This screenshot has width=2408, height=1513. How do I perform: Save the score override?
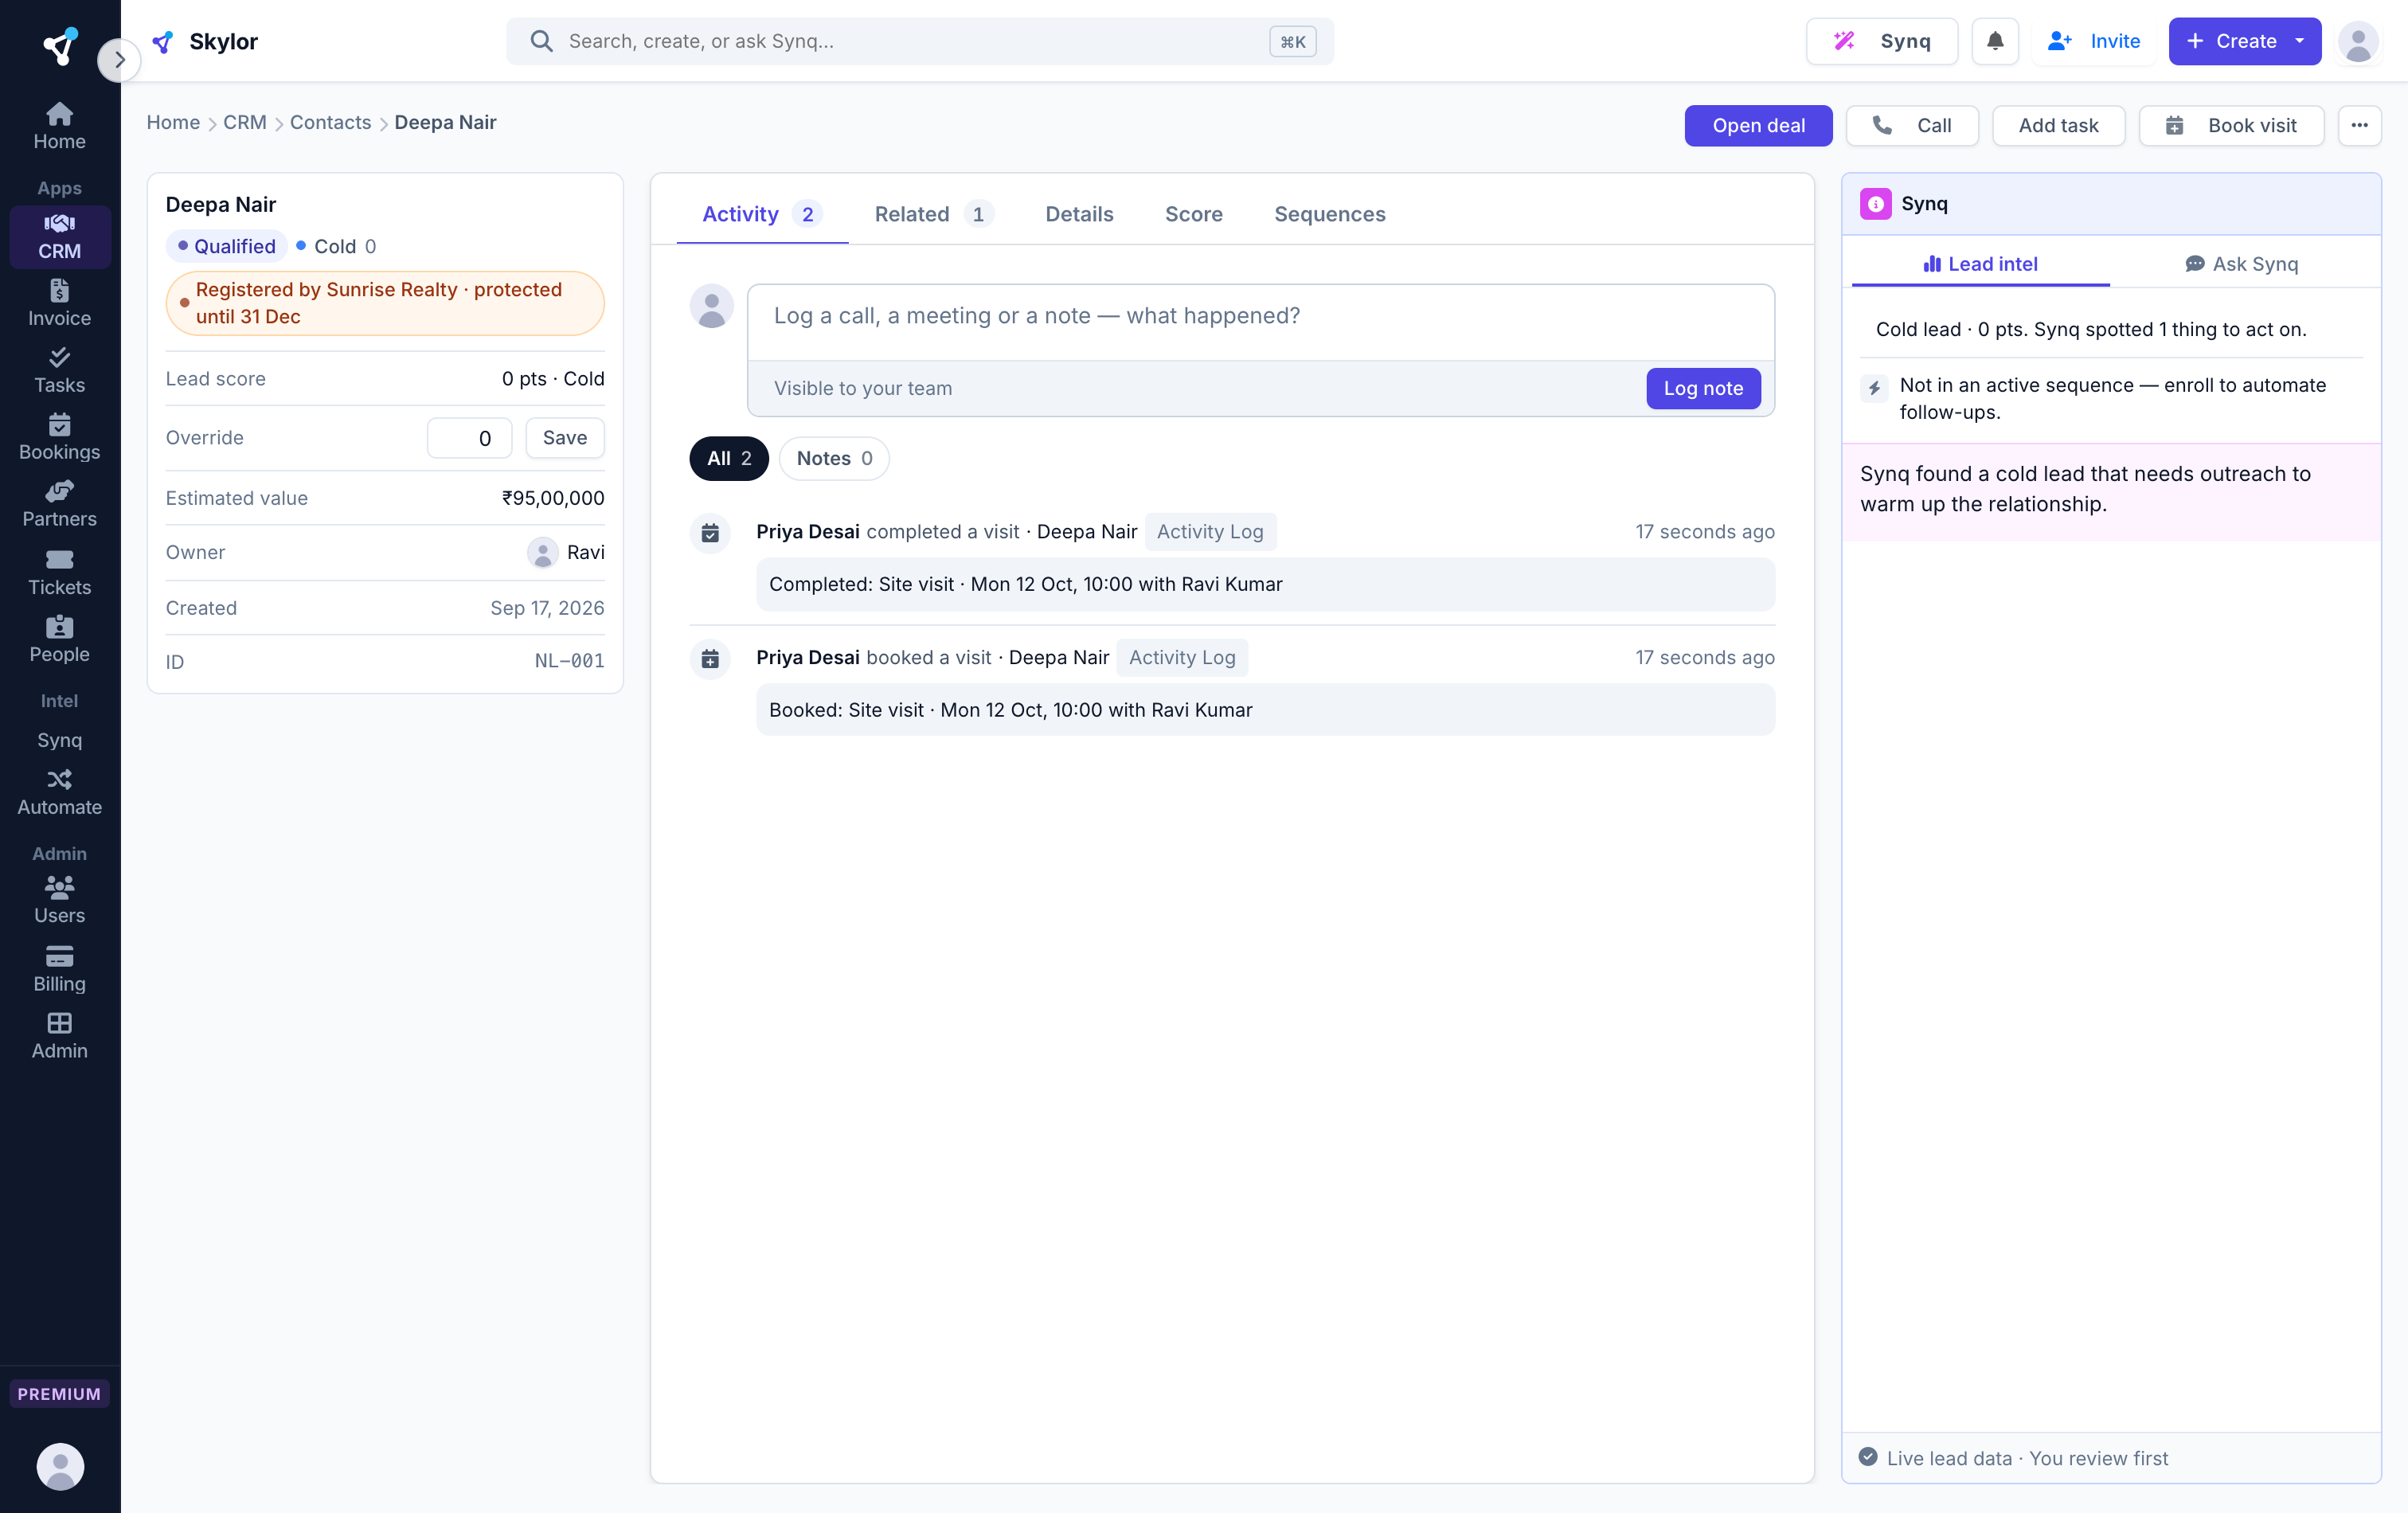pyautogui.click(x=564, y=437)
